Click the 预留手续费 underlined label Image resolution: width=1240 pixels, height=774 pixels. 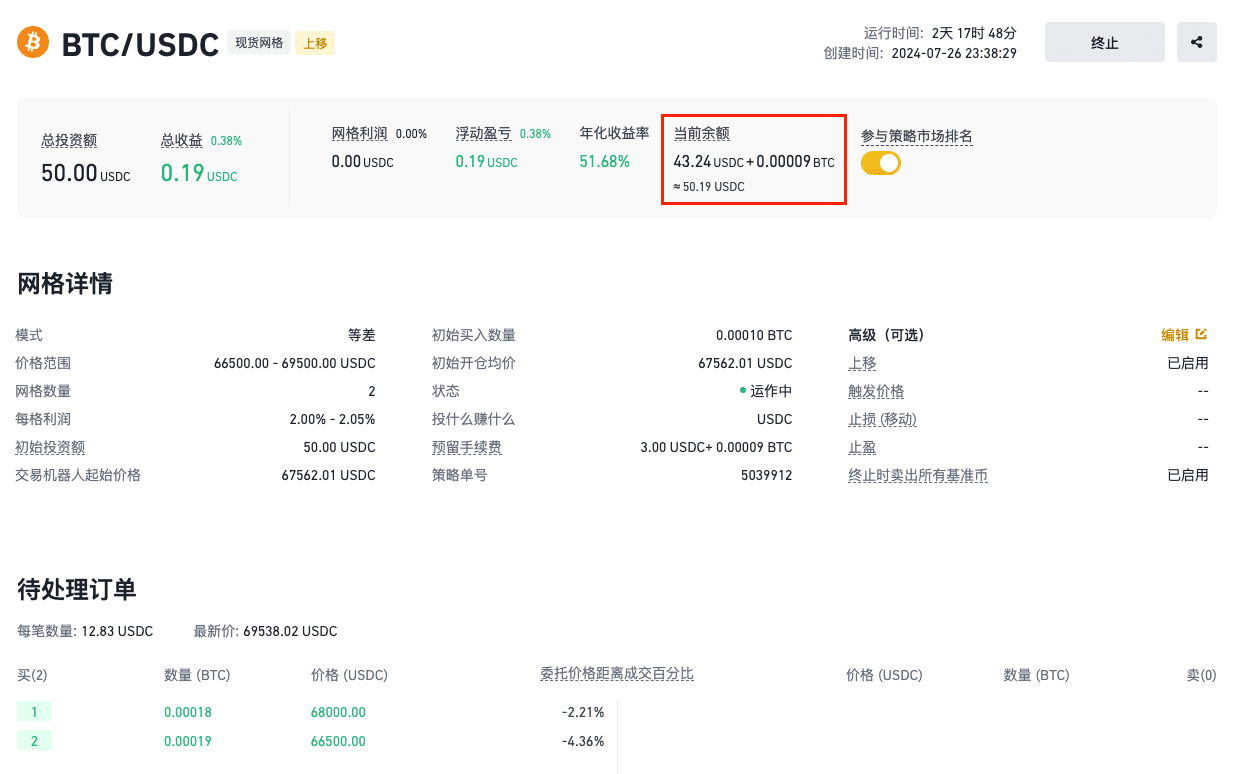(x=467, y=447)
